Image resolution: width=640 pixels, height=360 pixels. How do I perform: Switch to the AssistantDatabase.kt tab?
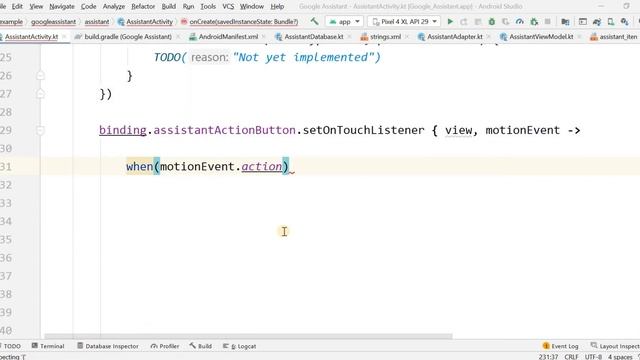(313, 37)
